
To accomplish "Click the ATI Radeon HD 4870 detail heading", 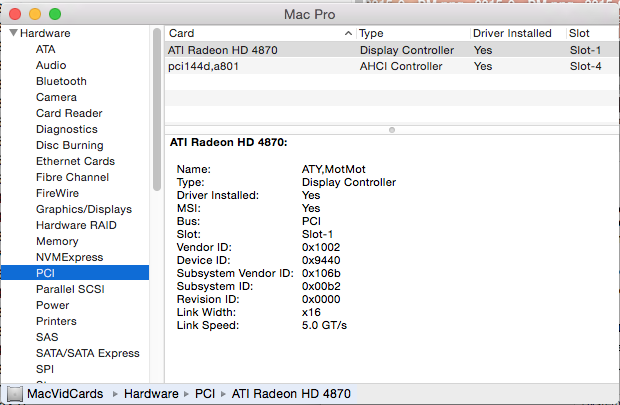I will (229, 142).
